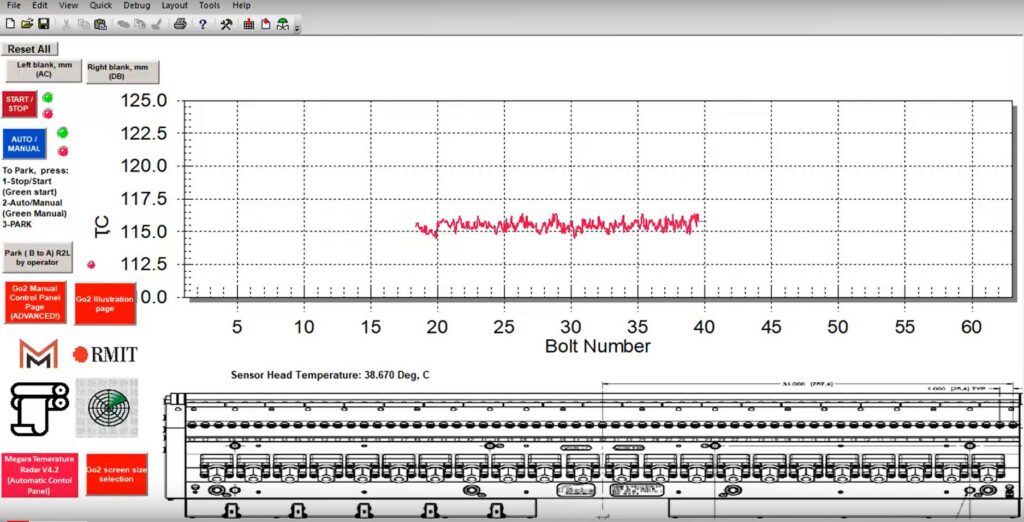1024x522 pixels.
Task: Open the Help menu
Action: pos(241,5)
